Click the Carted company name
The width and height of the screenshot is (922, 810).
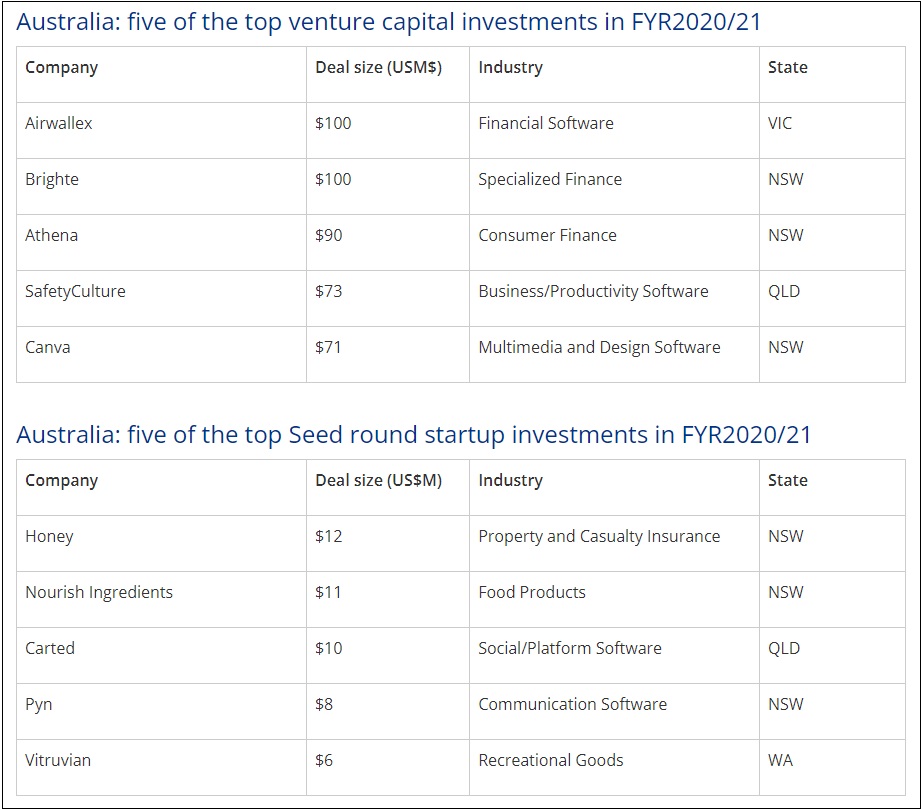tap(50, 649)
